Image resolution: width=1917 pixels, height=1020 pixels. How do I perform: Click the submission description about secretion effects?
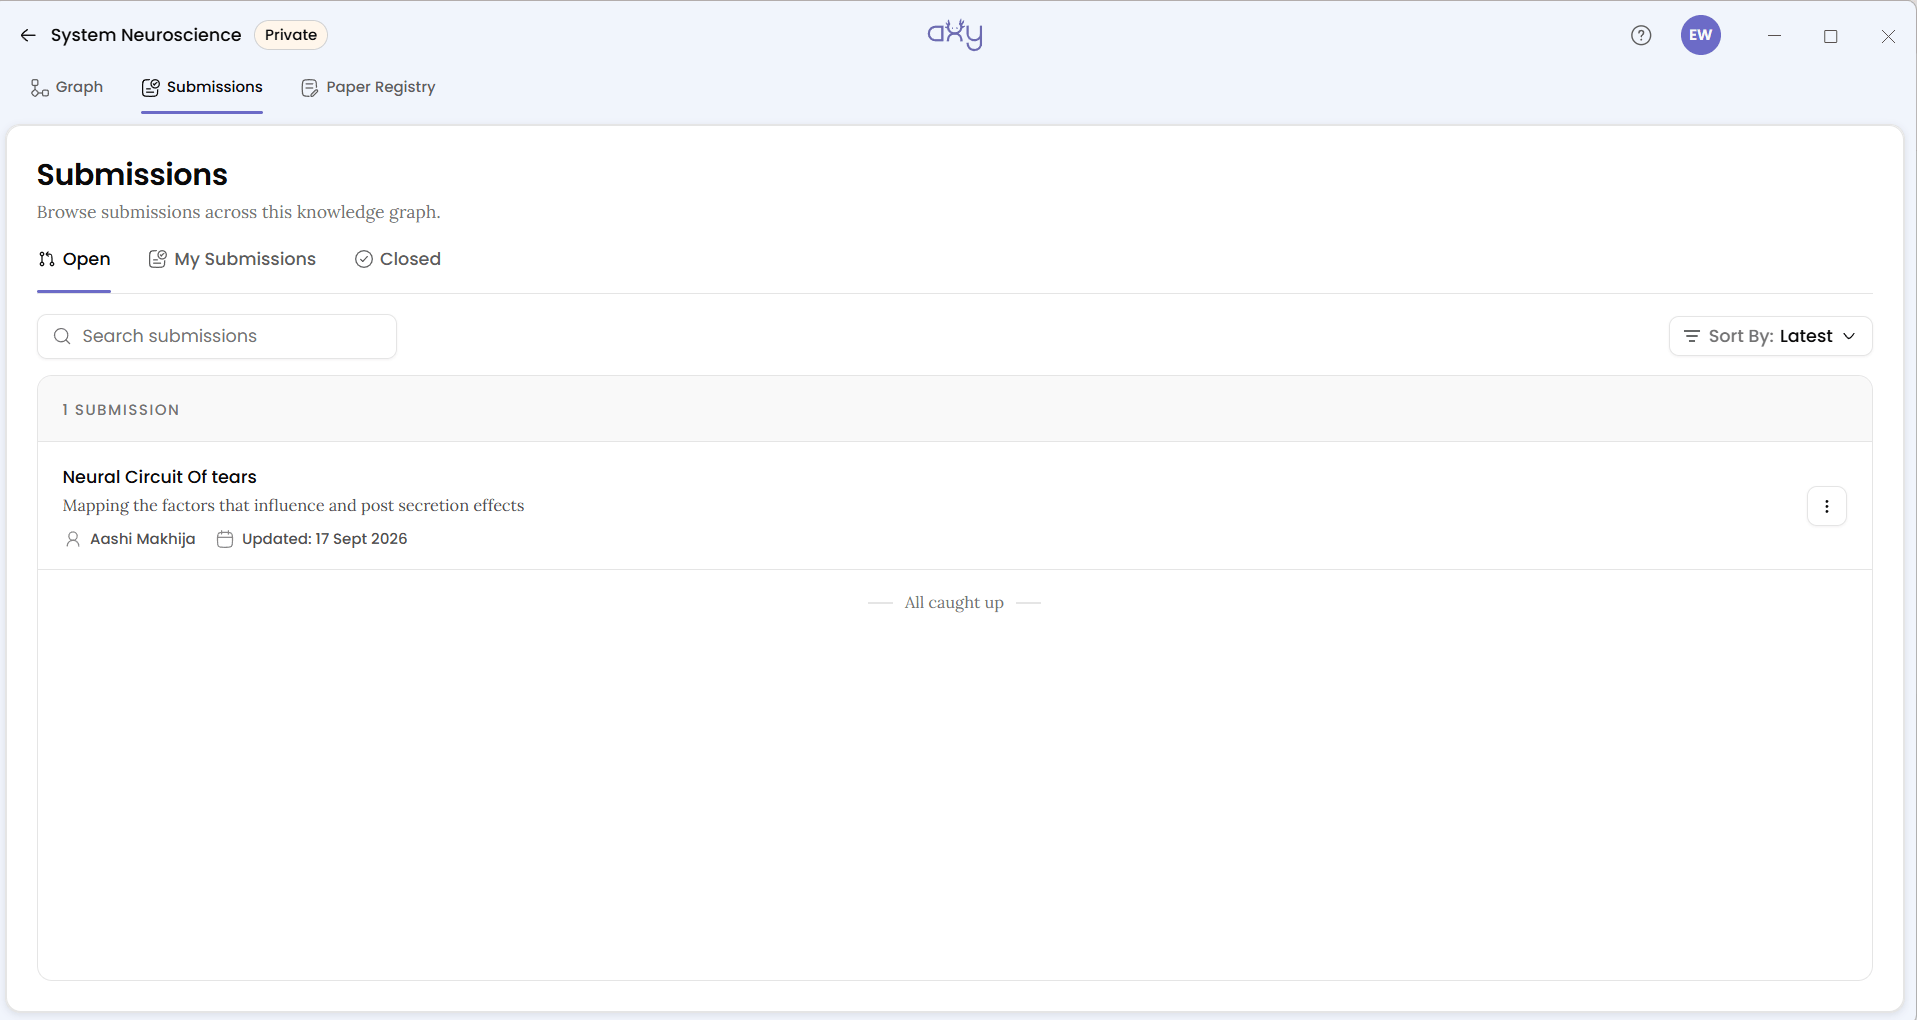pos(294,506)
